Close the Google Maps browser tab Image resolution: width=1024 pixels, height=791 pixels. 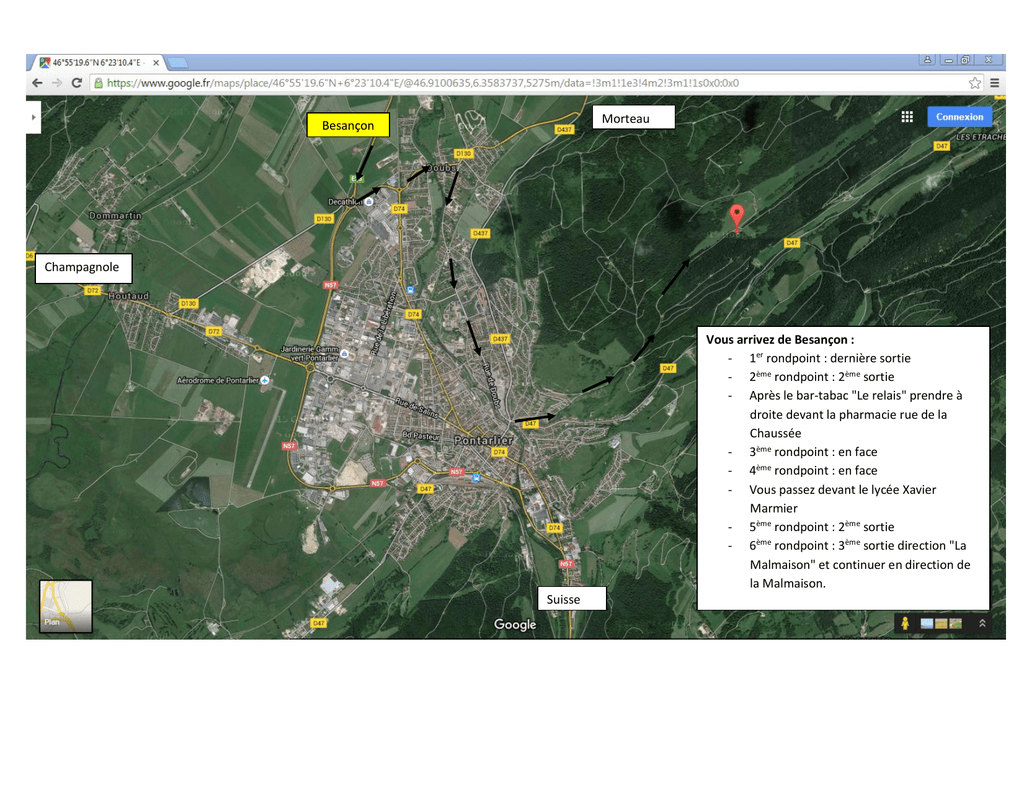tap(156, 63)
